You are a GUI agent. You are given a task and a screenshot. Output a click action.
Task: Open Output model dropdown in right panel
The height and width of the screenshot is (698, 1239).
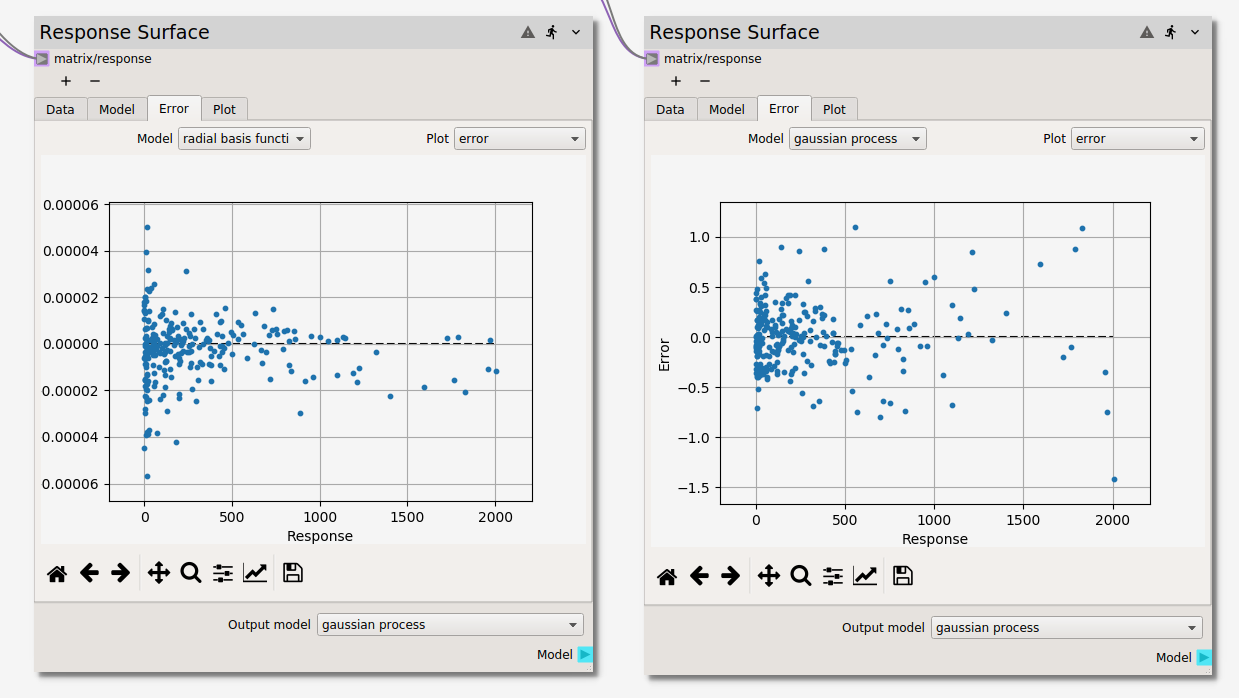[x=1066, y=628]
